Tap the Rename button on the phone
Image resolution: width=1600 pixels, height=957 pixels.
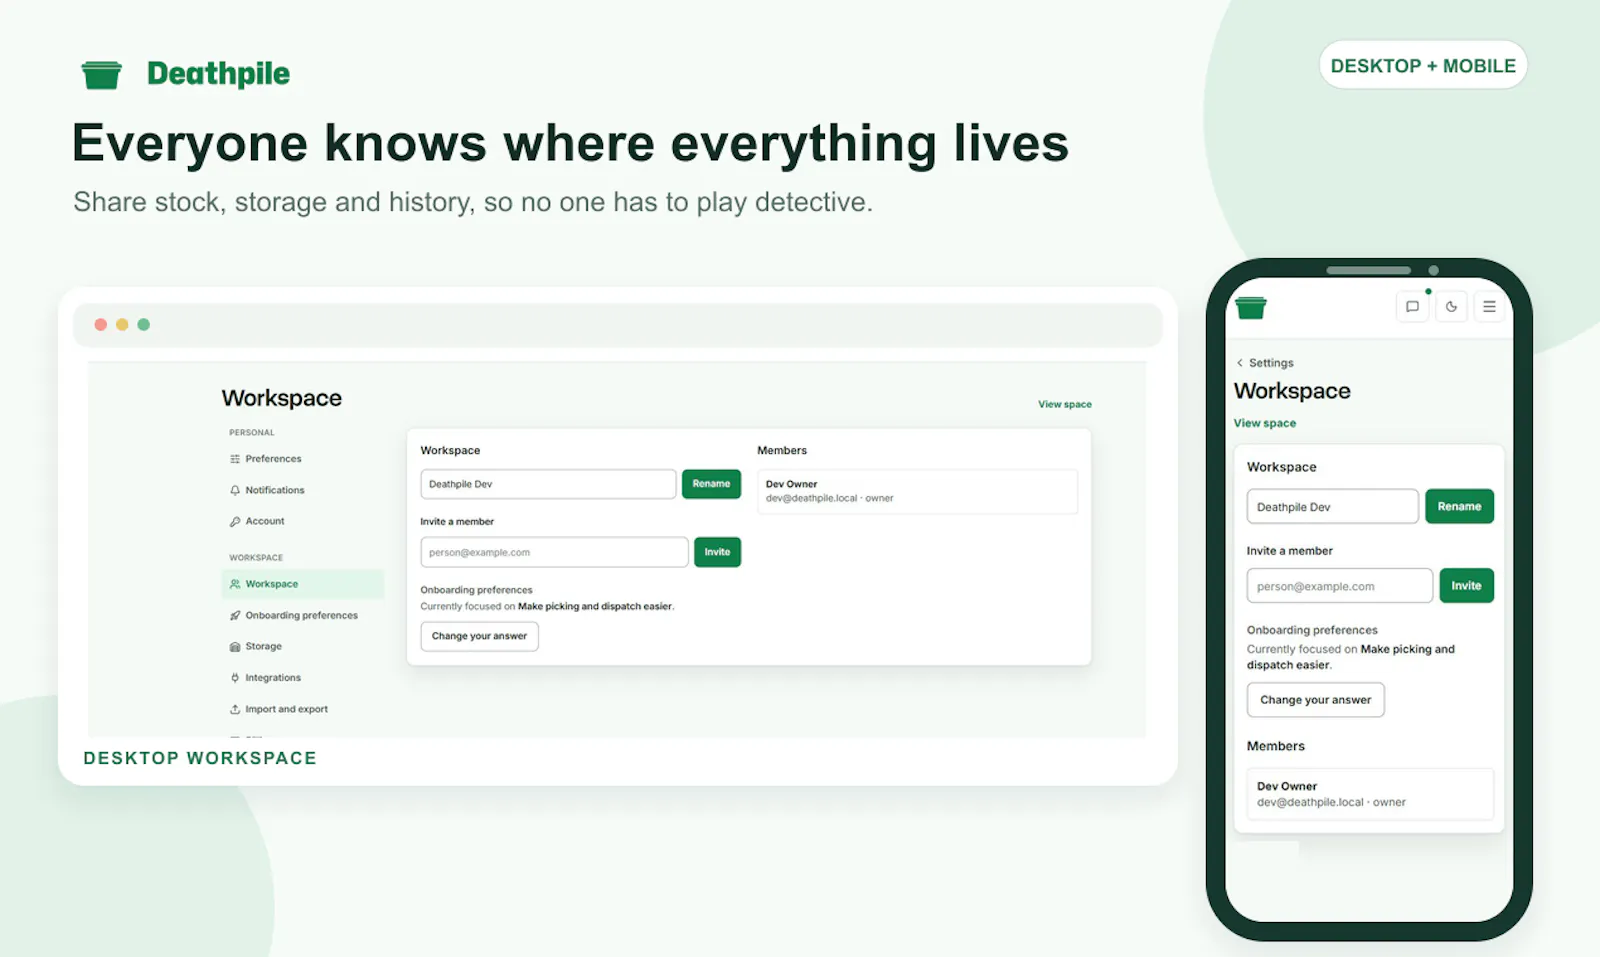point(1459,506)
